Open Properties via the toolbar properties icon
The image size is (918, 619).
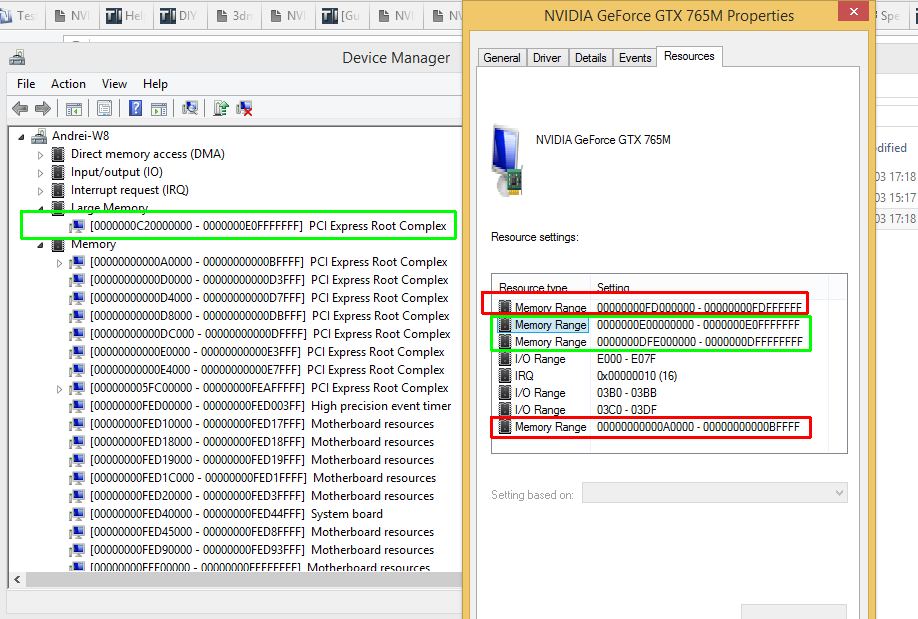(x=105, y=108)
